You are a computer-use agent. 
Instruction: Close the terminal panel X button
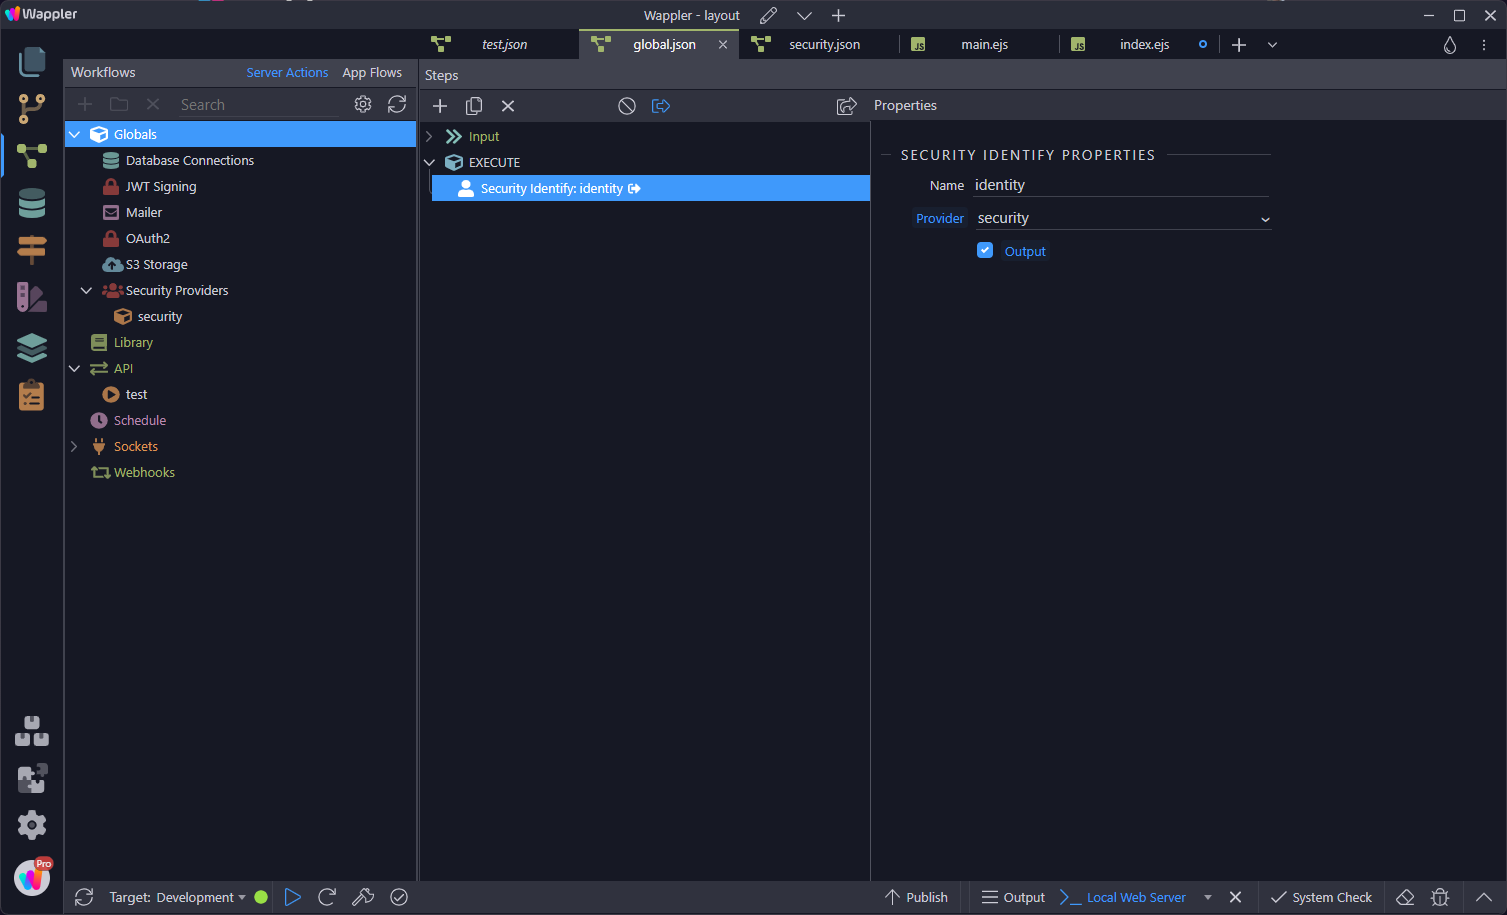[x=1236, y=897]
